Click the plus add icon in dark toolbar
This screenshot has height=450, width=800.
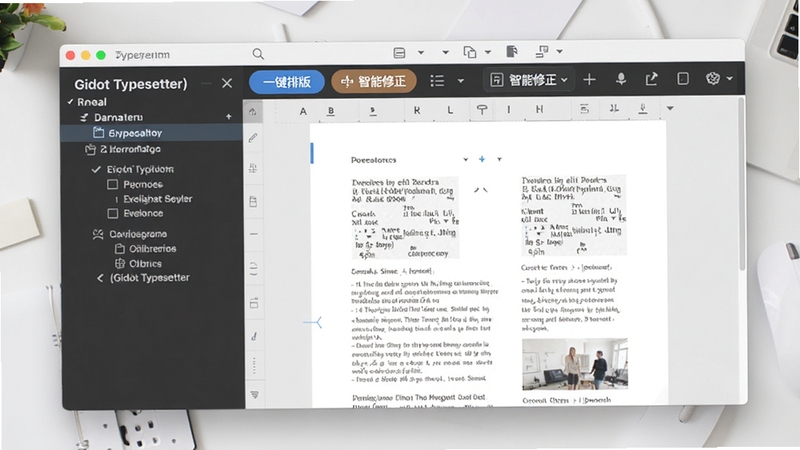point(589,80)
